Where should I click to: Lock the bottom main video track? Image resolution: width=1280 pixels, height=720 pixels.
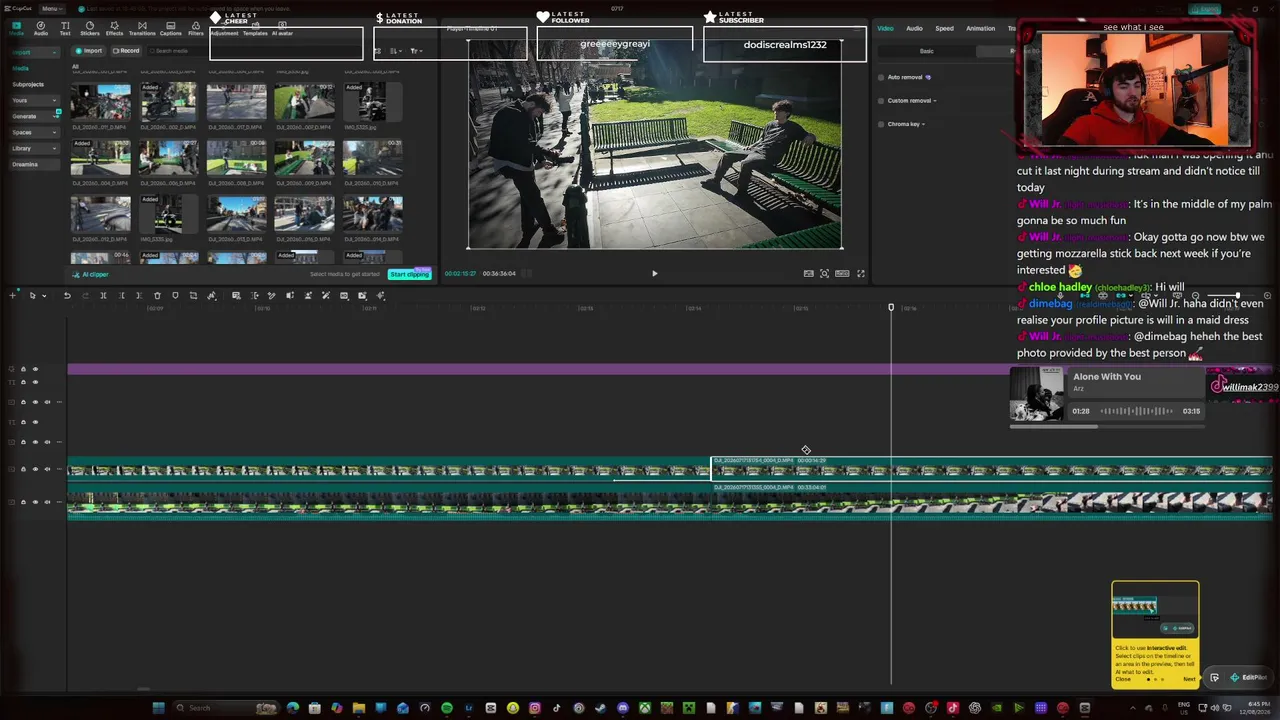point(23,502)
